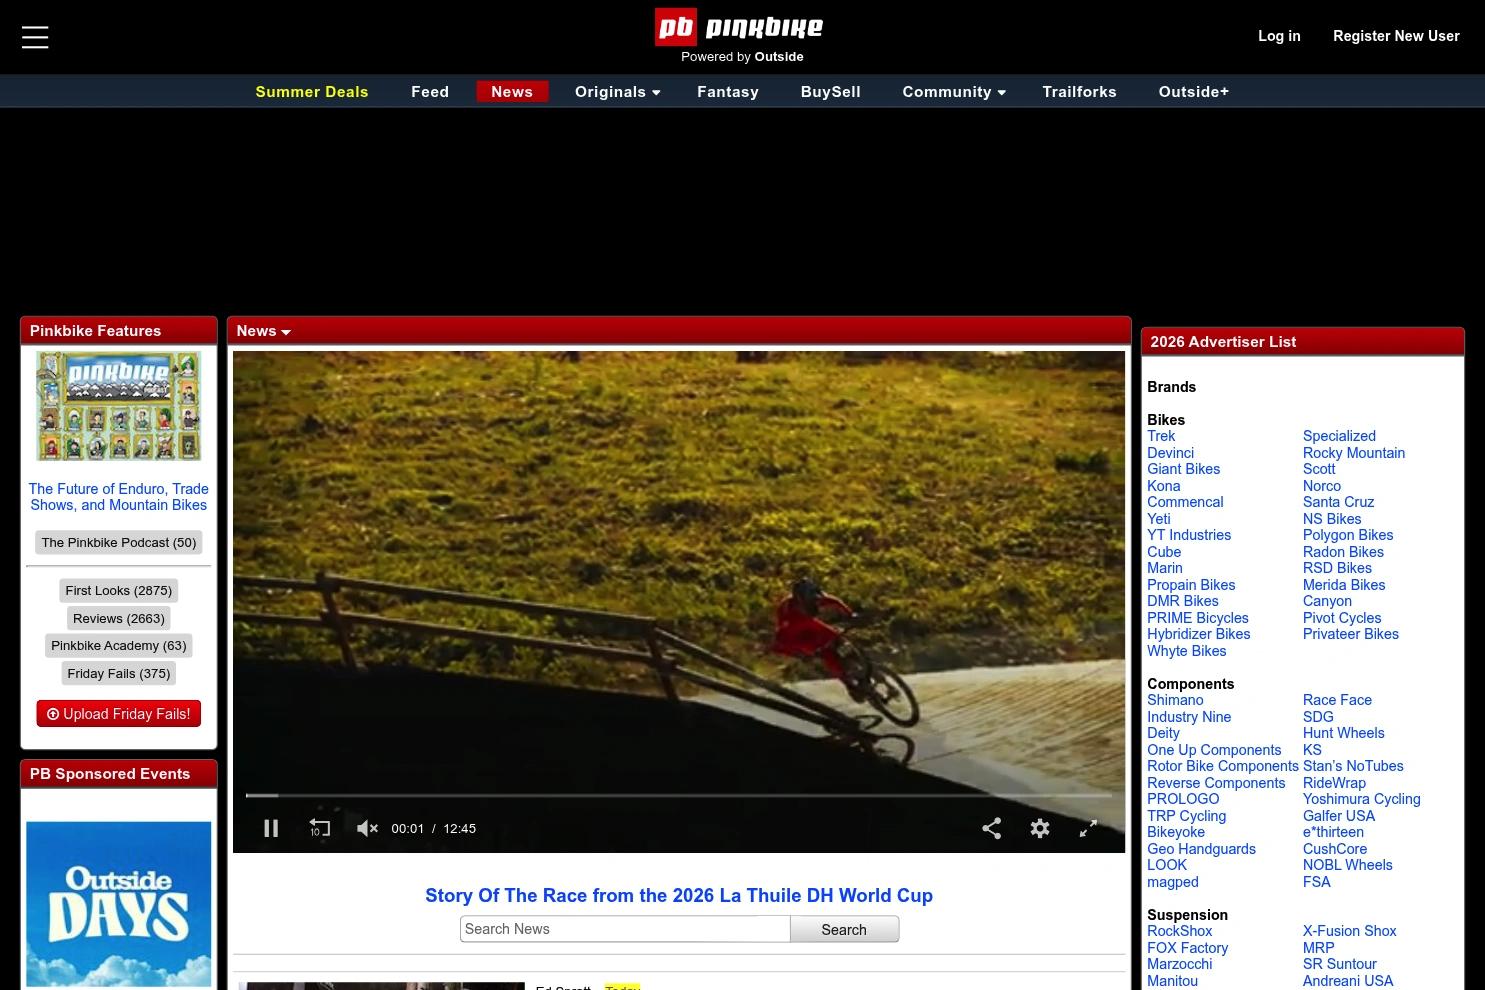The height and width of the screenshot is (990, 1485).
Task: Go to Trailforks
Action: 1079,92
